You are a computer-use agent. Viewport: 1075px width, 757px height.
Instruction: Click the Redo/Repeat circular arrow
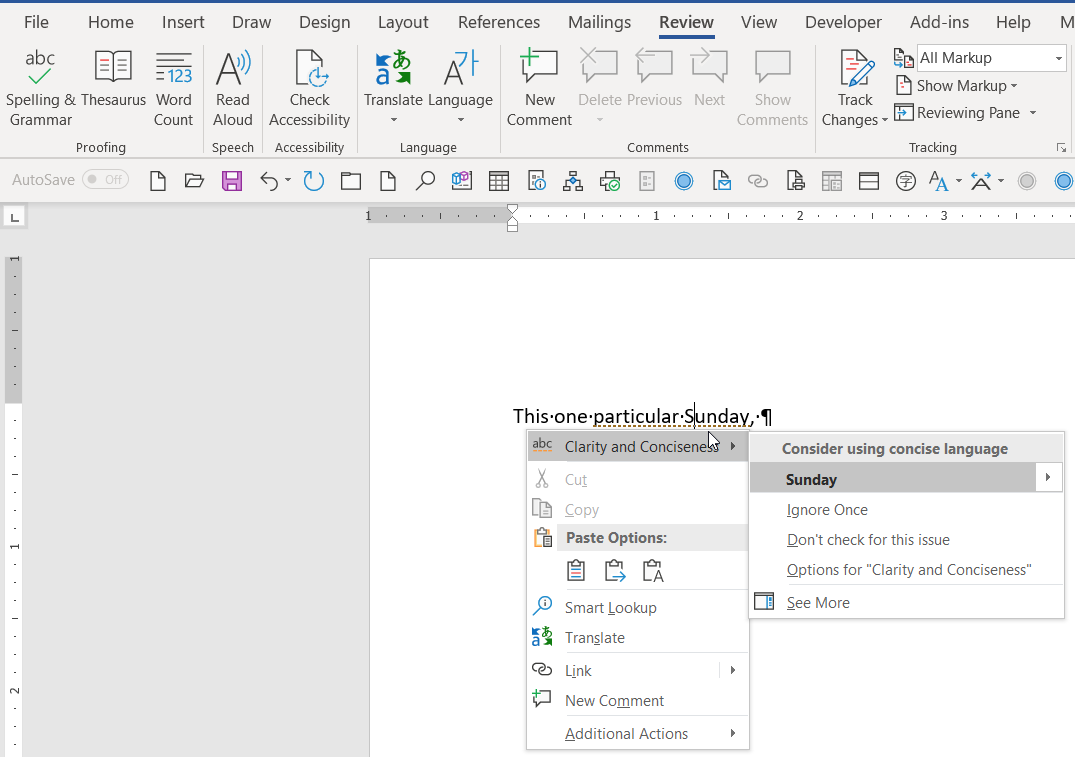coord(313,181)
